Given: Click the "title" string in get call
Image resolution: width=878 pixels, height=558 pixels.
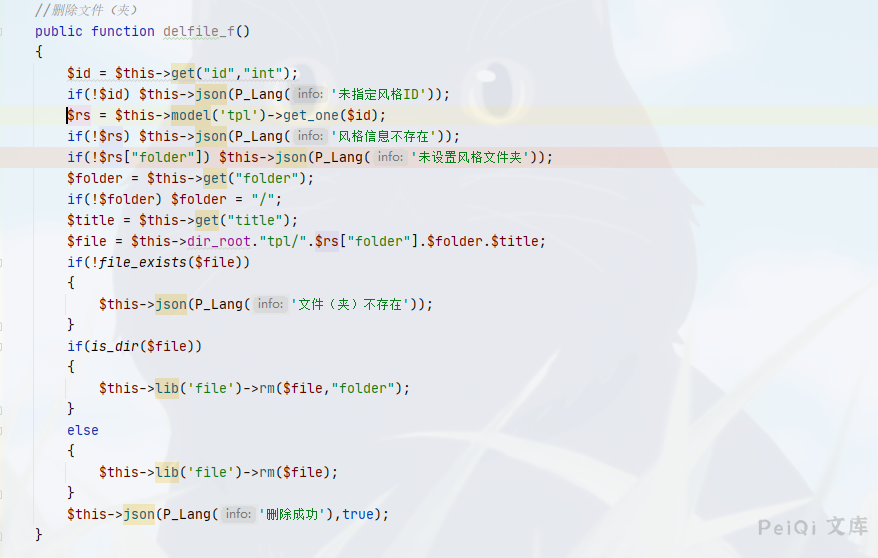Looking at the screenshot, I should click(x=259, y=220).
